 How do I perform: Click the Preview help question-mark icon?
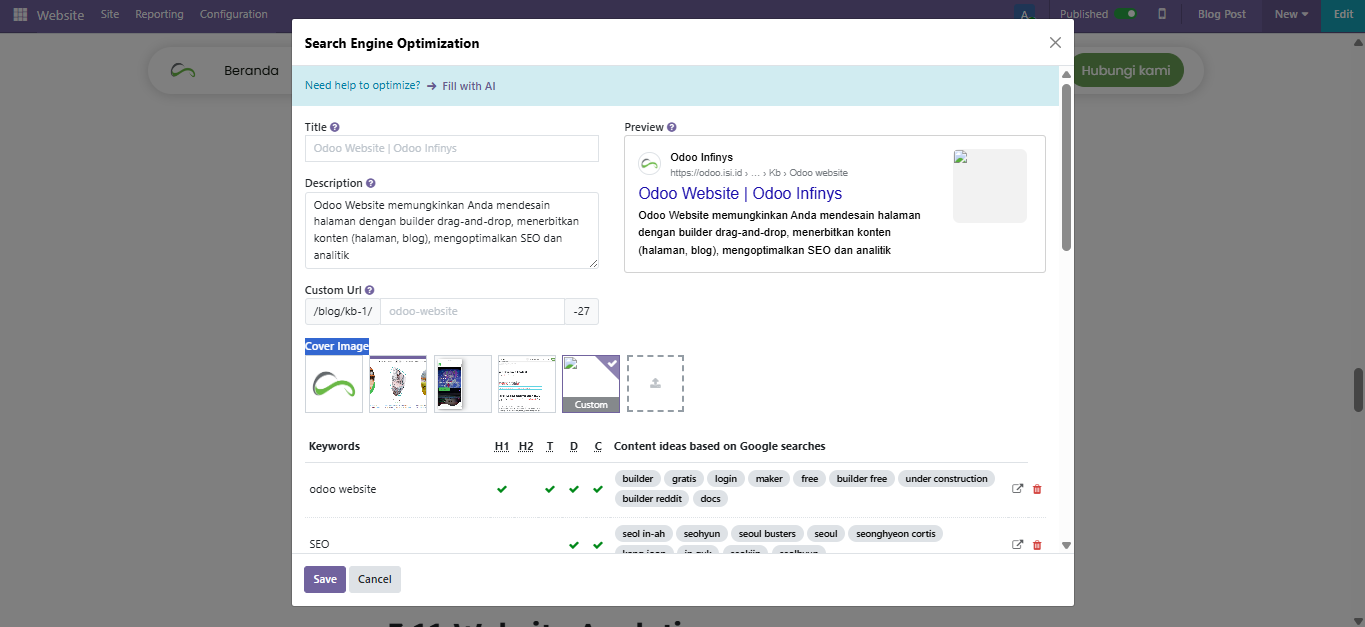click(x=672, y=128)
